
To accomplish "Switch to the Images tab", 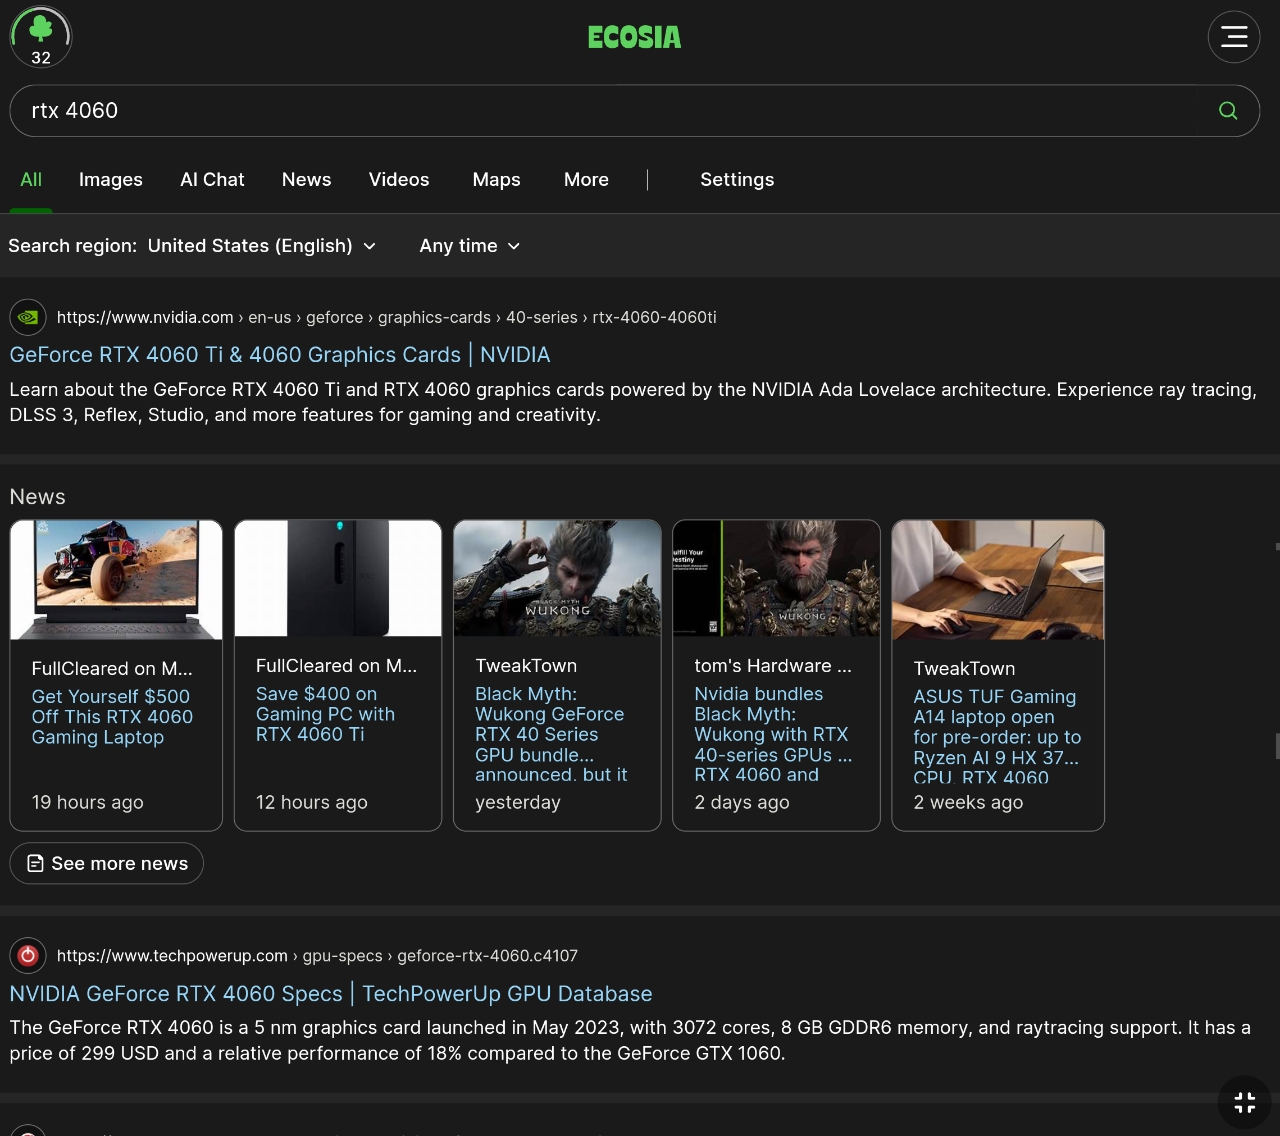I will point(111,180).
